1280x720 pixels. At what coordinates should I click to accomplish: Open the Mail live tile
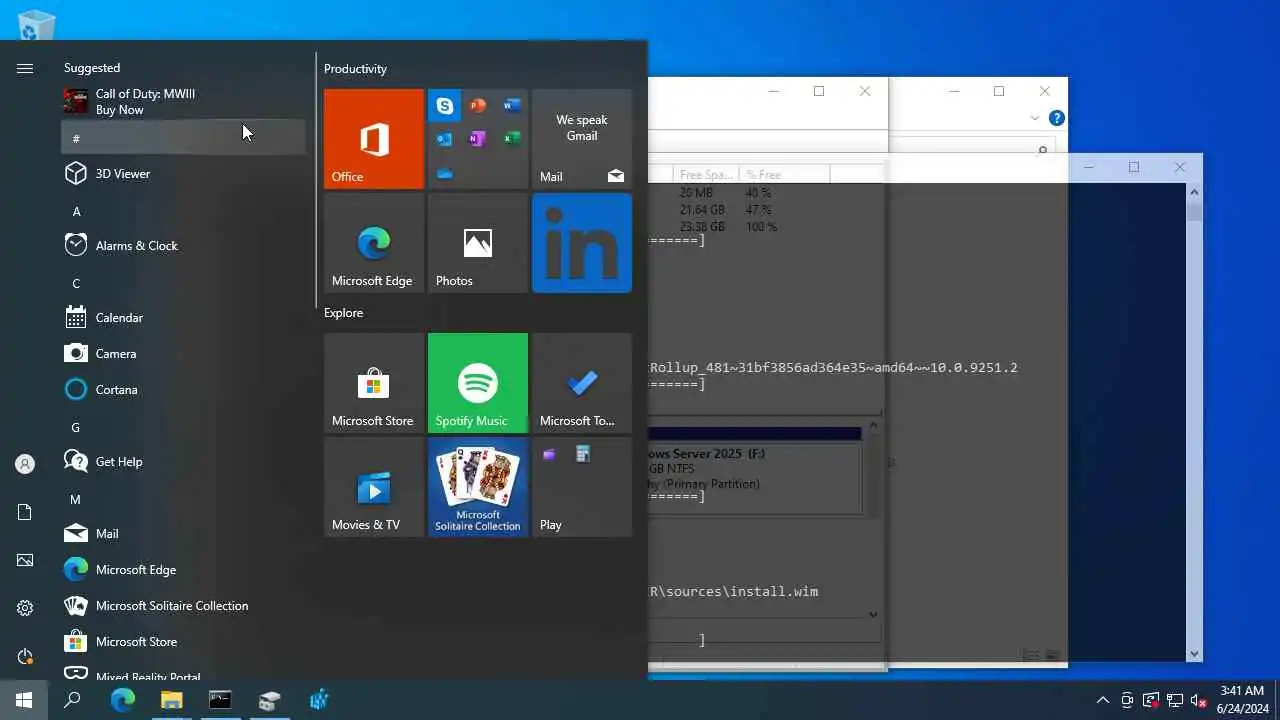582,139
